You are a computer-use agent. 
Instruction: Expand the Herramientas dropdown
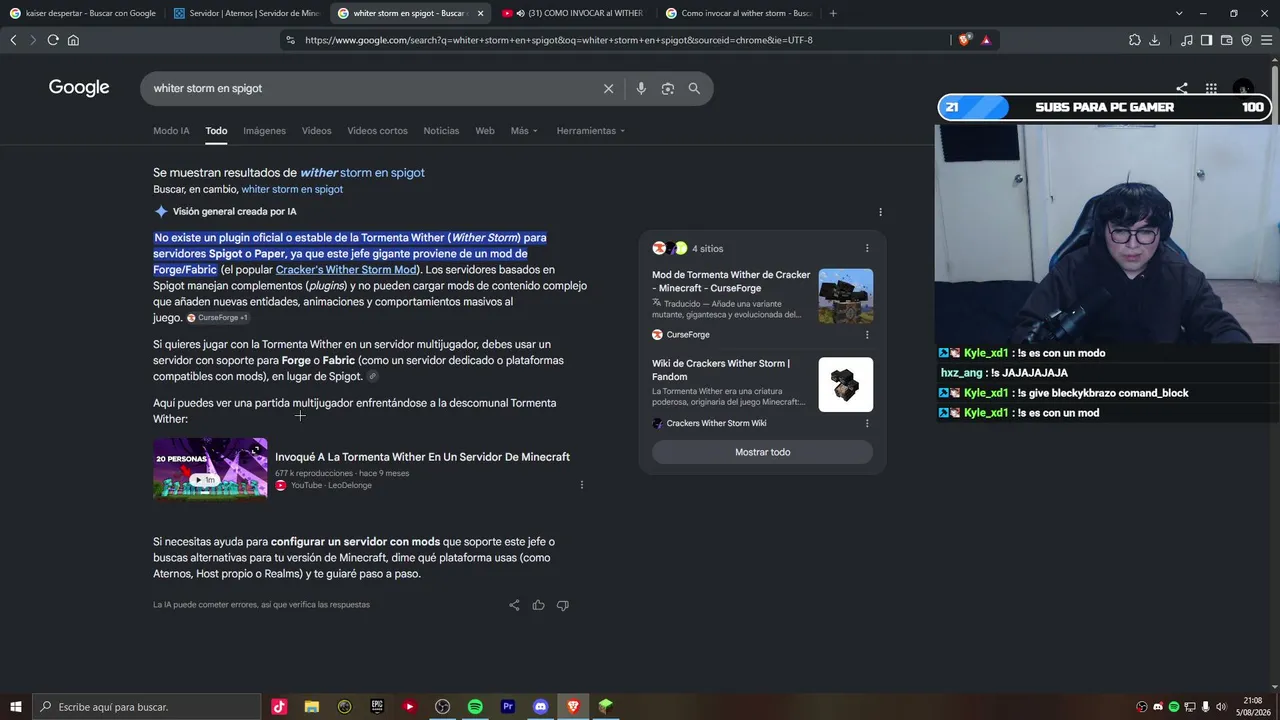coord(591,131)
